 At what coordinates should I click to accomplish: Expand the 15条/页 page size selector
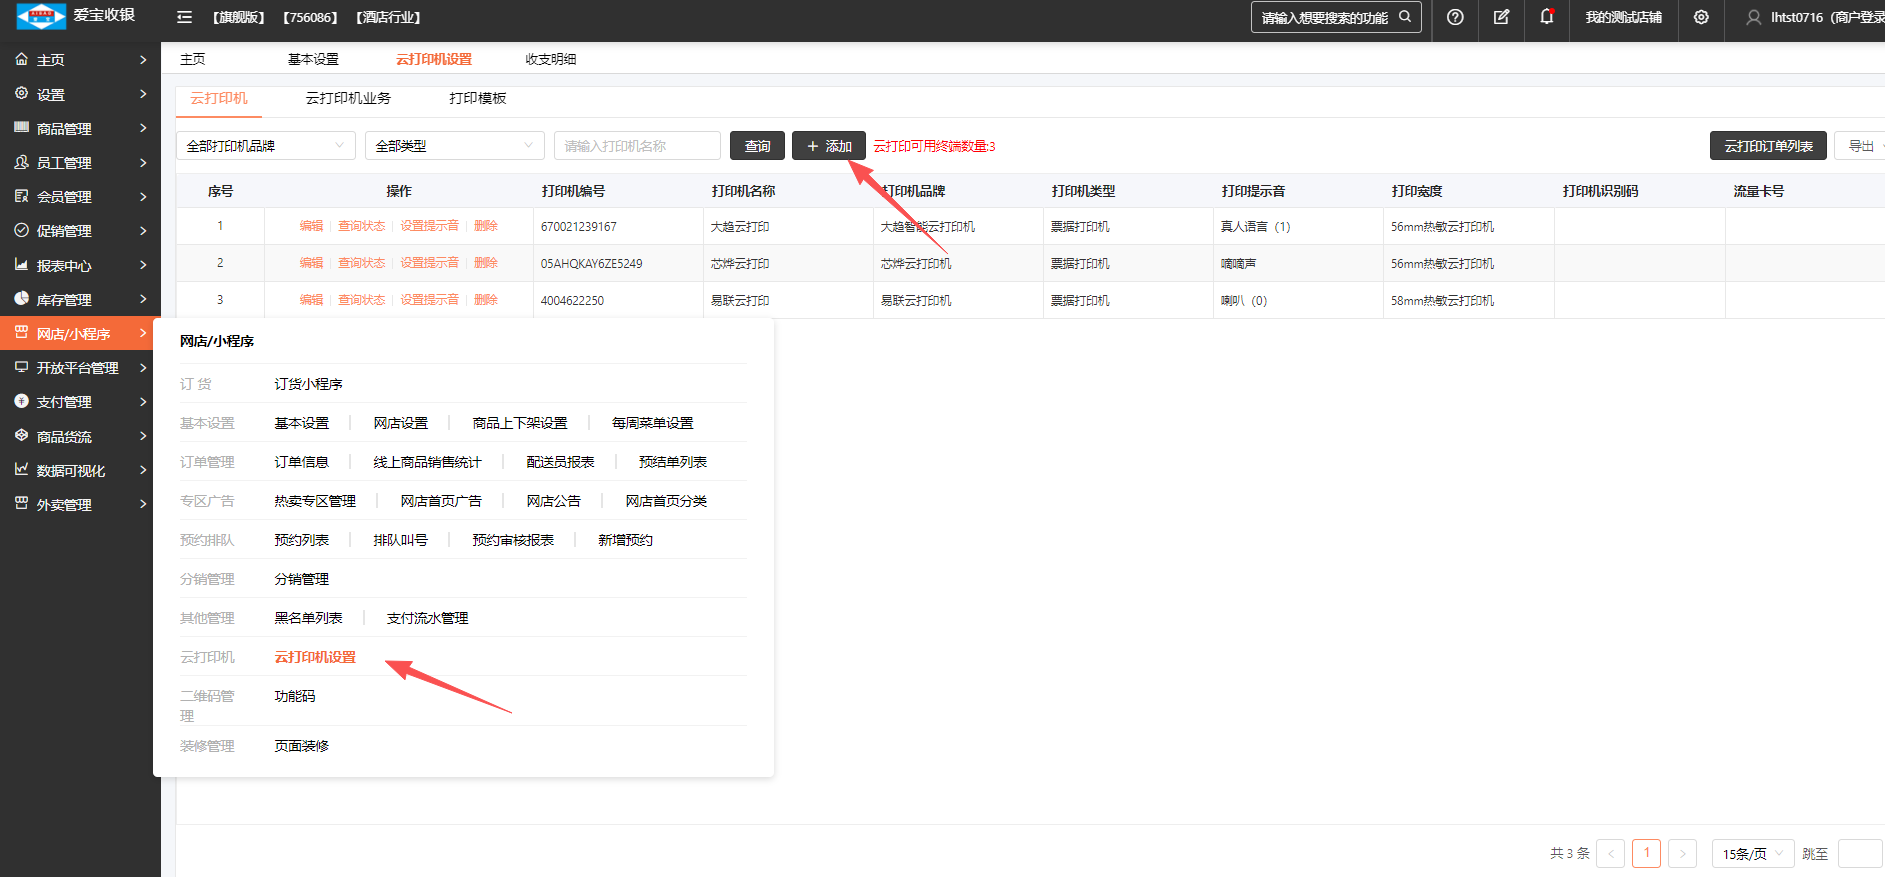point(1752,854)
